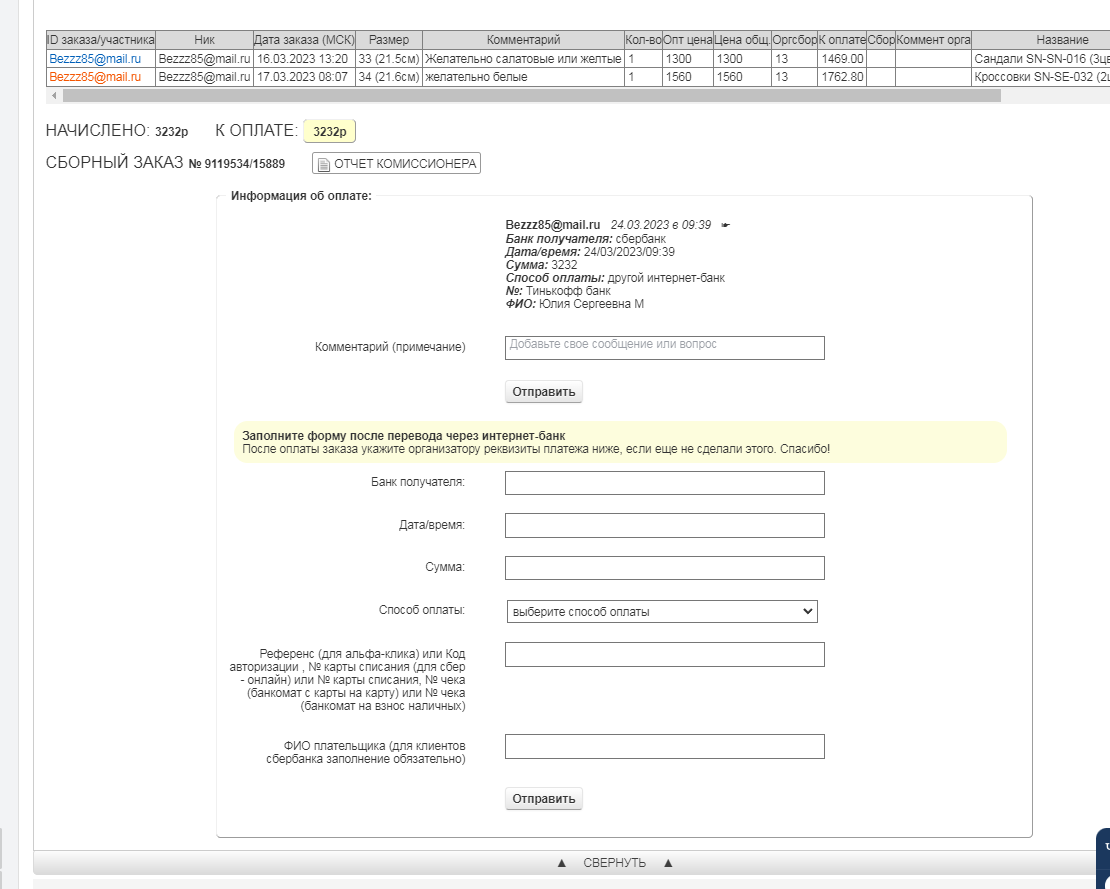
Task: Click the yellow 3232р К ОПЛАТЕ button
Action: [329, 132]
